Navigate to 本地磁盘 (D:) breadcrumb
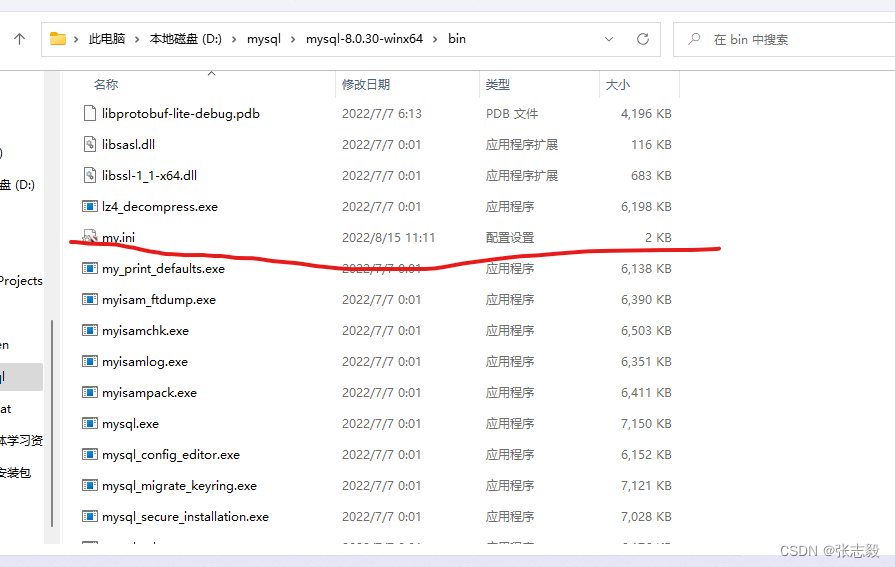The height and width of the screenshot is (567, 895). (186, 39)
